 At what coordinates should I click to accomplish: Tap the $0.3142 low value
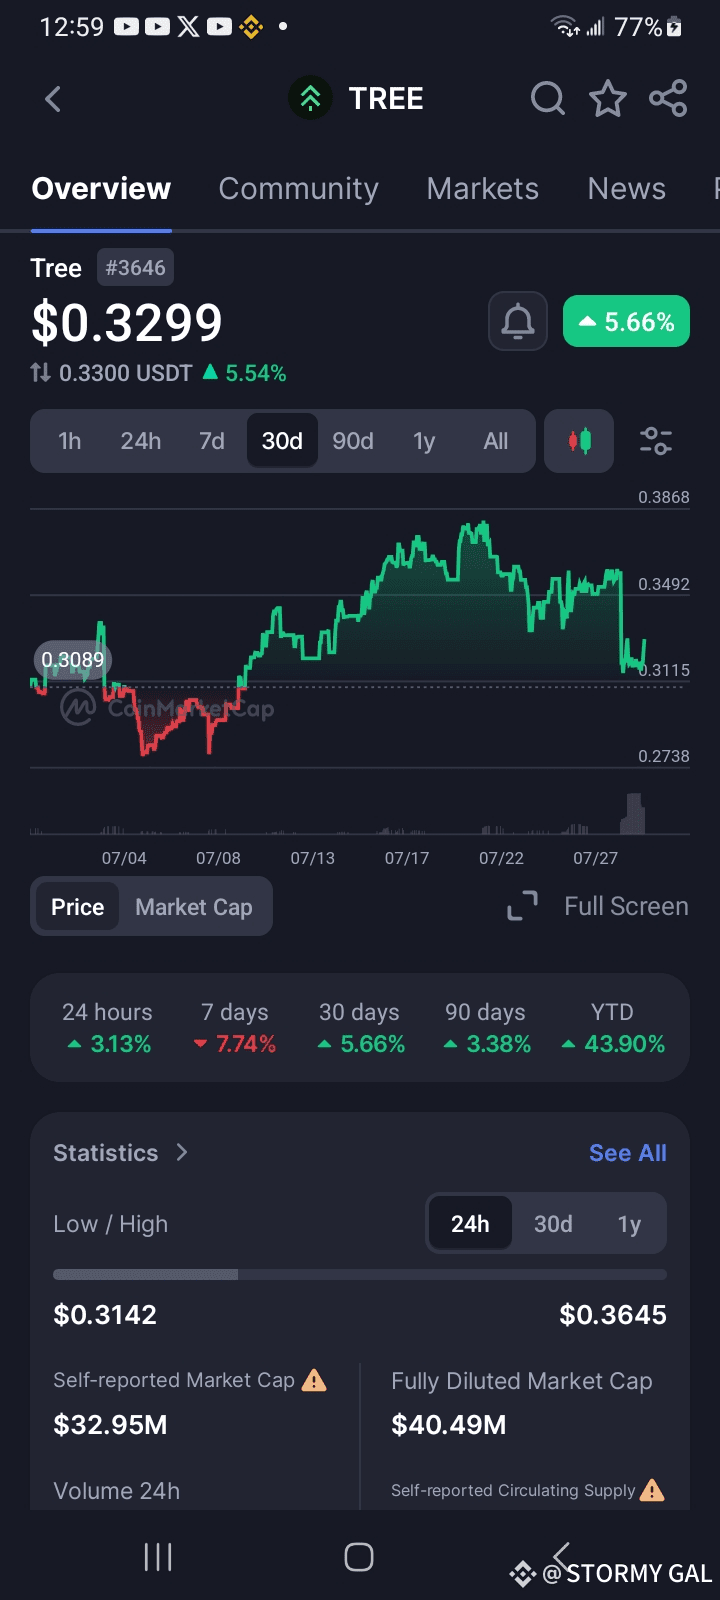(105, 1314)
